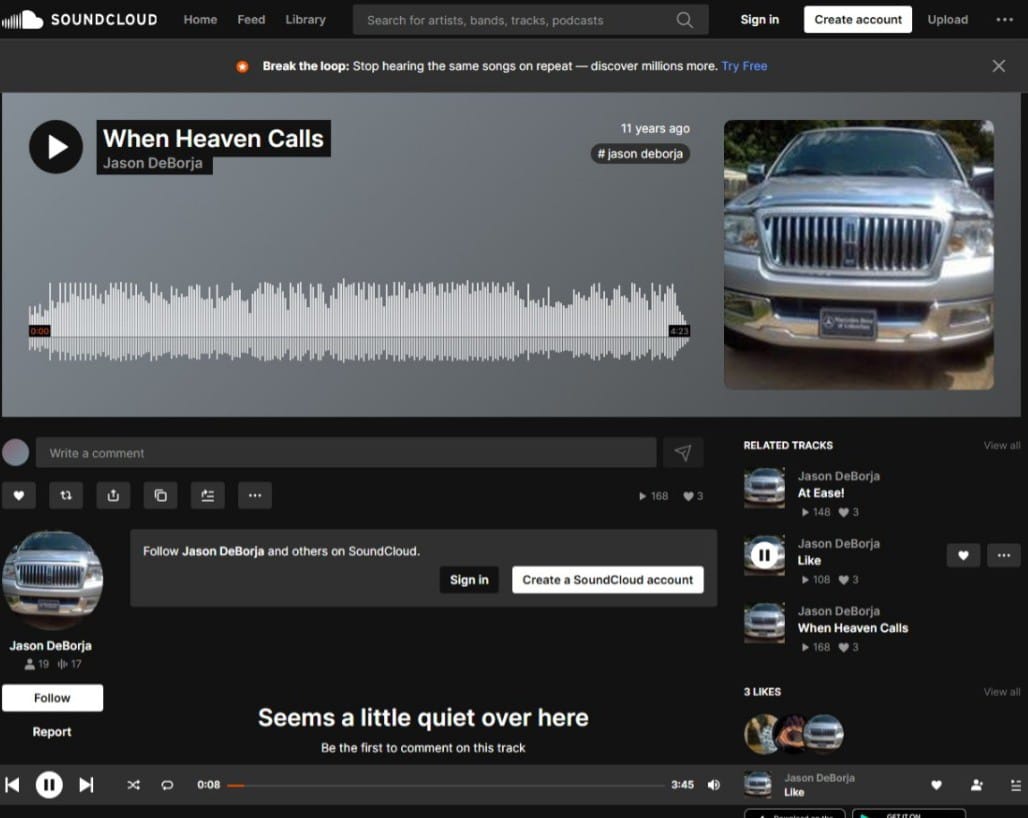The height and width of the screenshot is (818, 1028).
Task: Skip to the next track in player bar
Action: tap(86, 785)
